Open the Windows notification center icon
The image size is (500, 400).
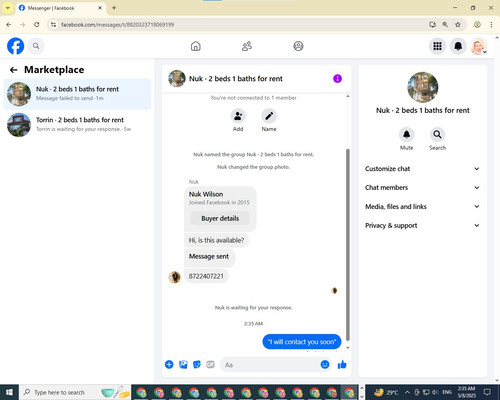pyautogui.click(x=487, y=392)
